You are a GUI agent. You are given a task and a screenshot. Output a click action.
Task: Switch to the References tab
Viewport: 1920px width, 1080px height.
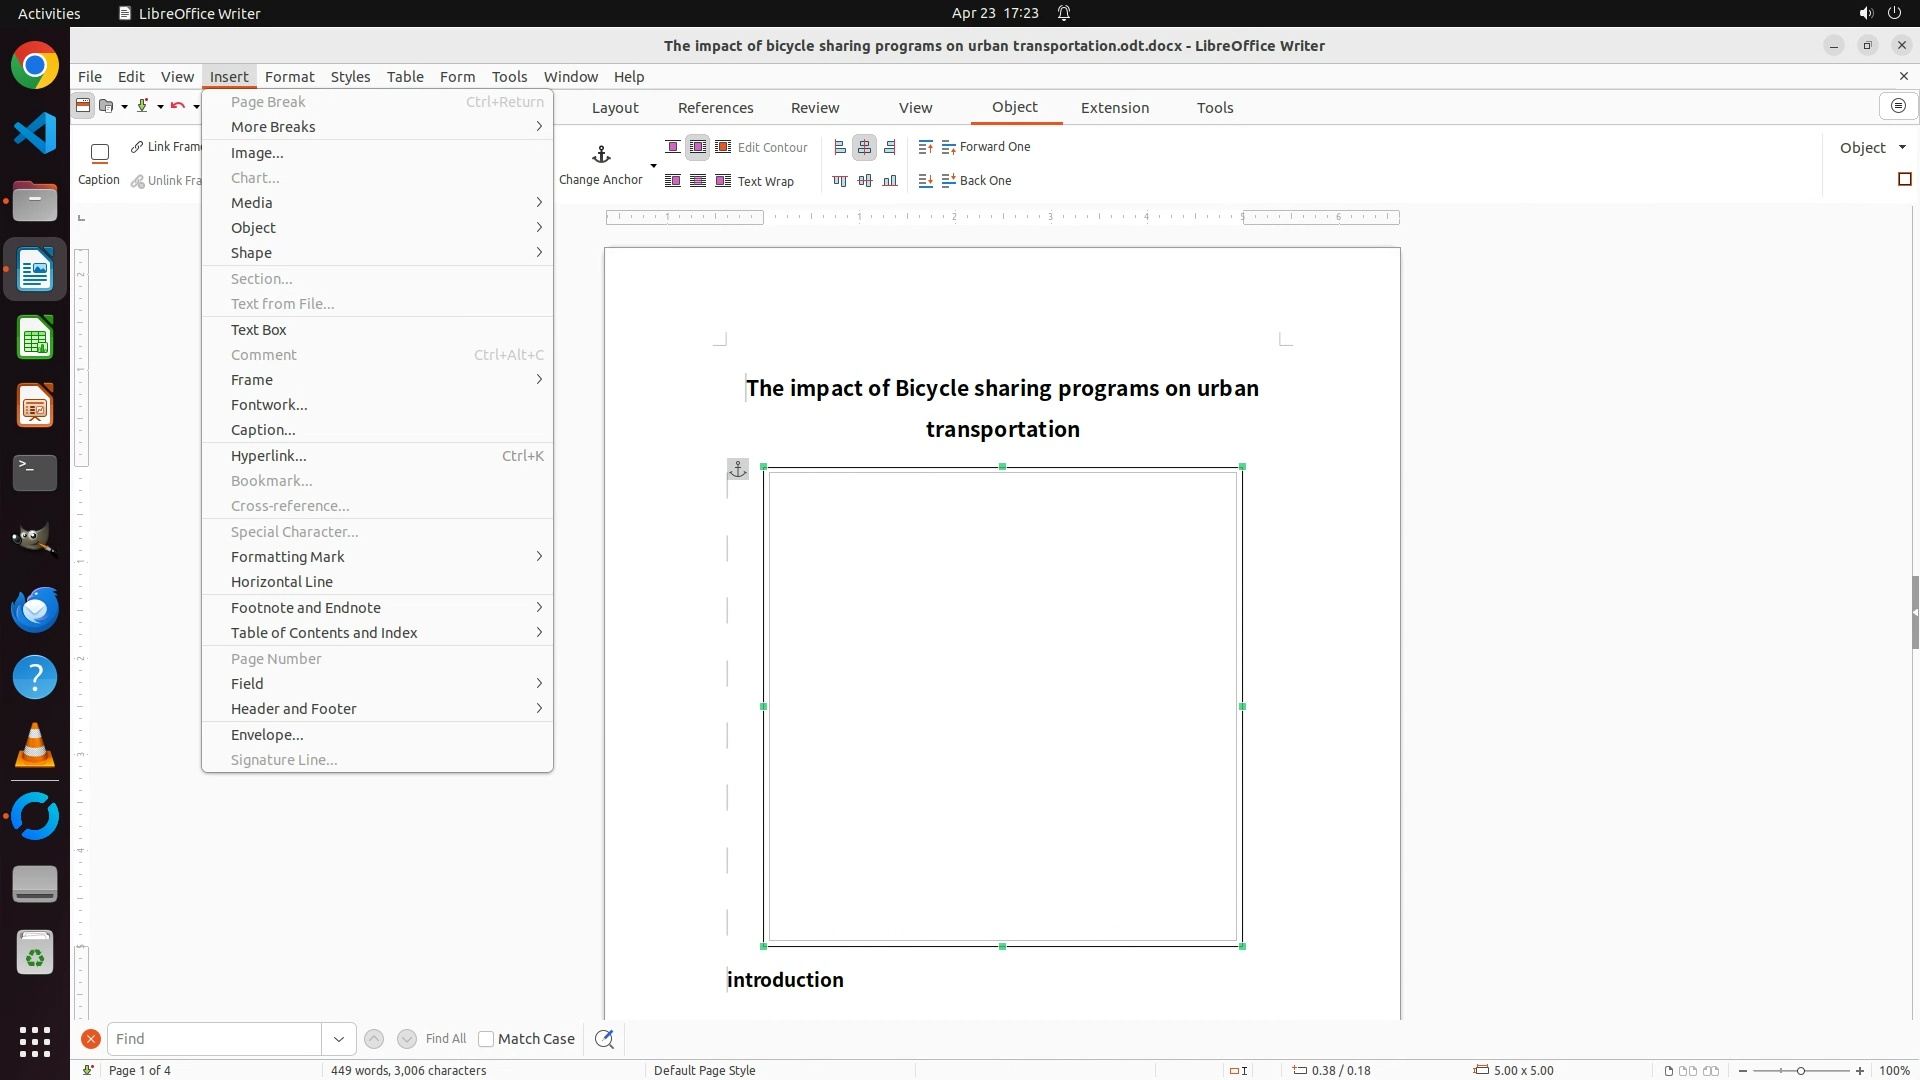715,108
